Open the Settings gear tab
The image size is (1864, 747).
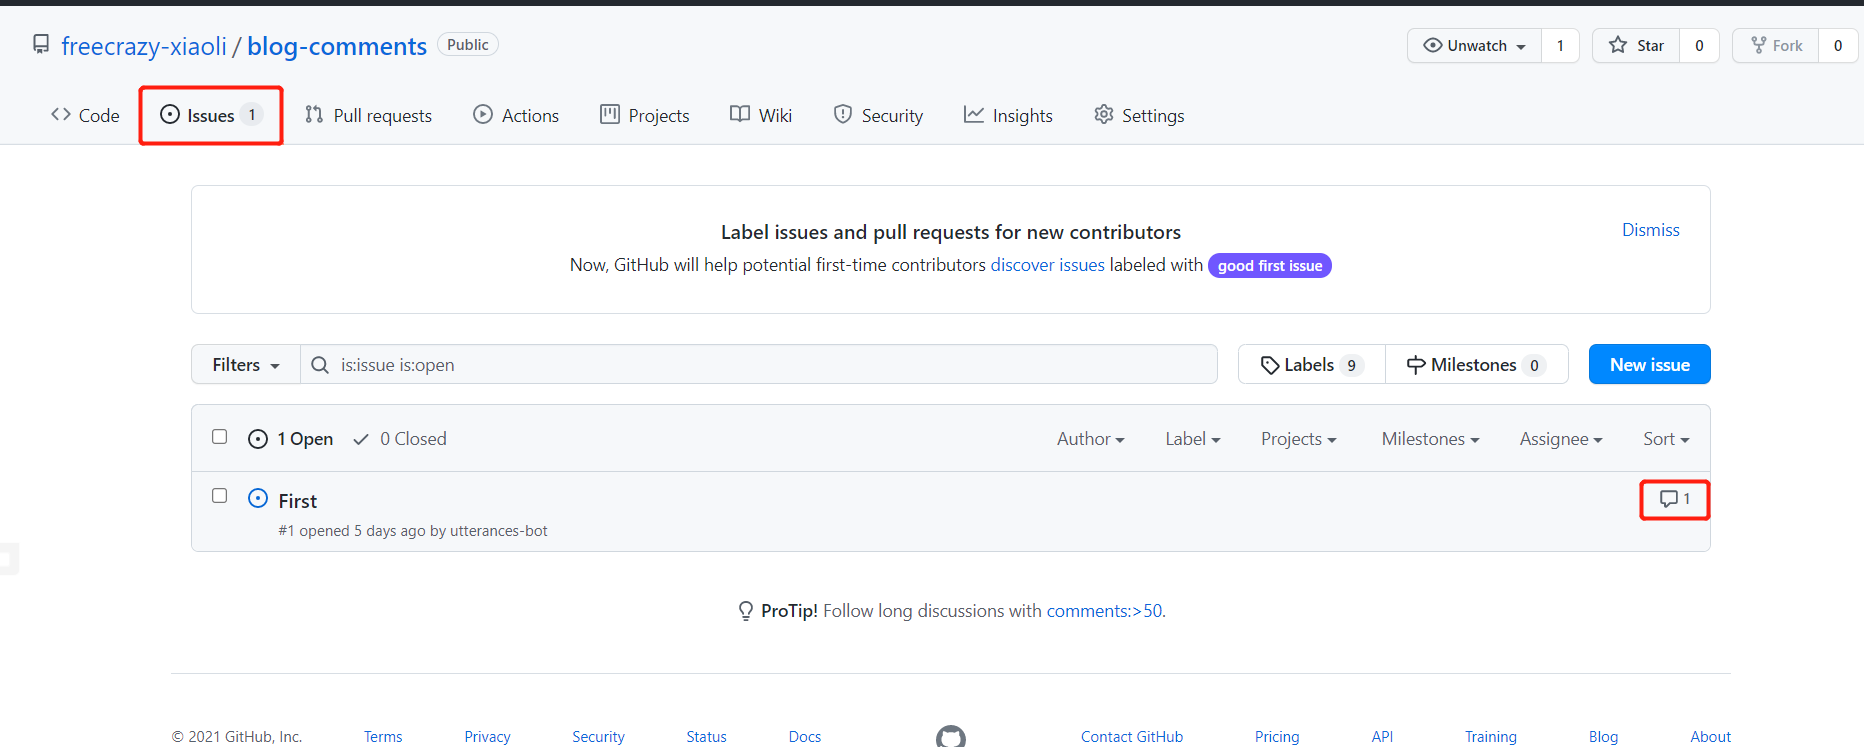1139,116
